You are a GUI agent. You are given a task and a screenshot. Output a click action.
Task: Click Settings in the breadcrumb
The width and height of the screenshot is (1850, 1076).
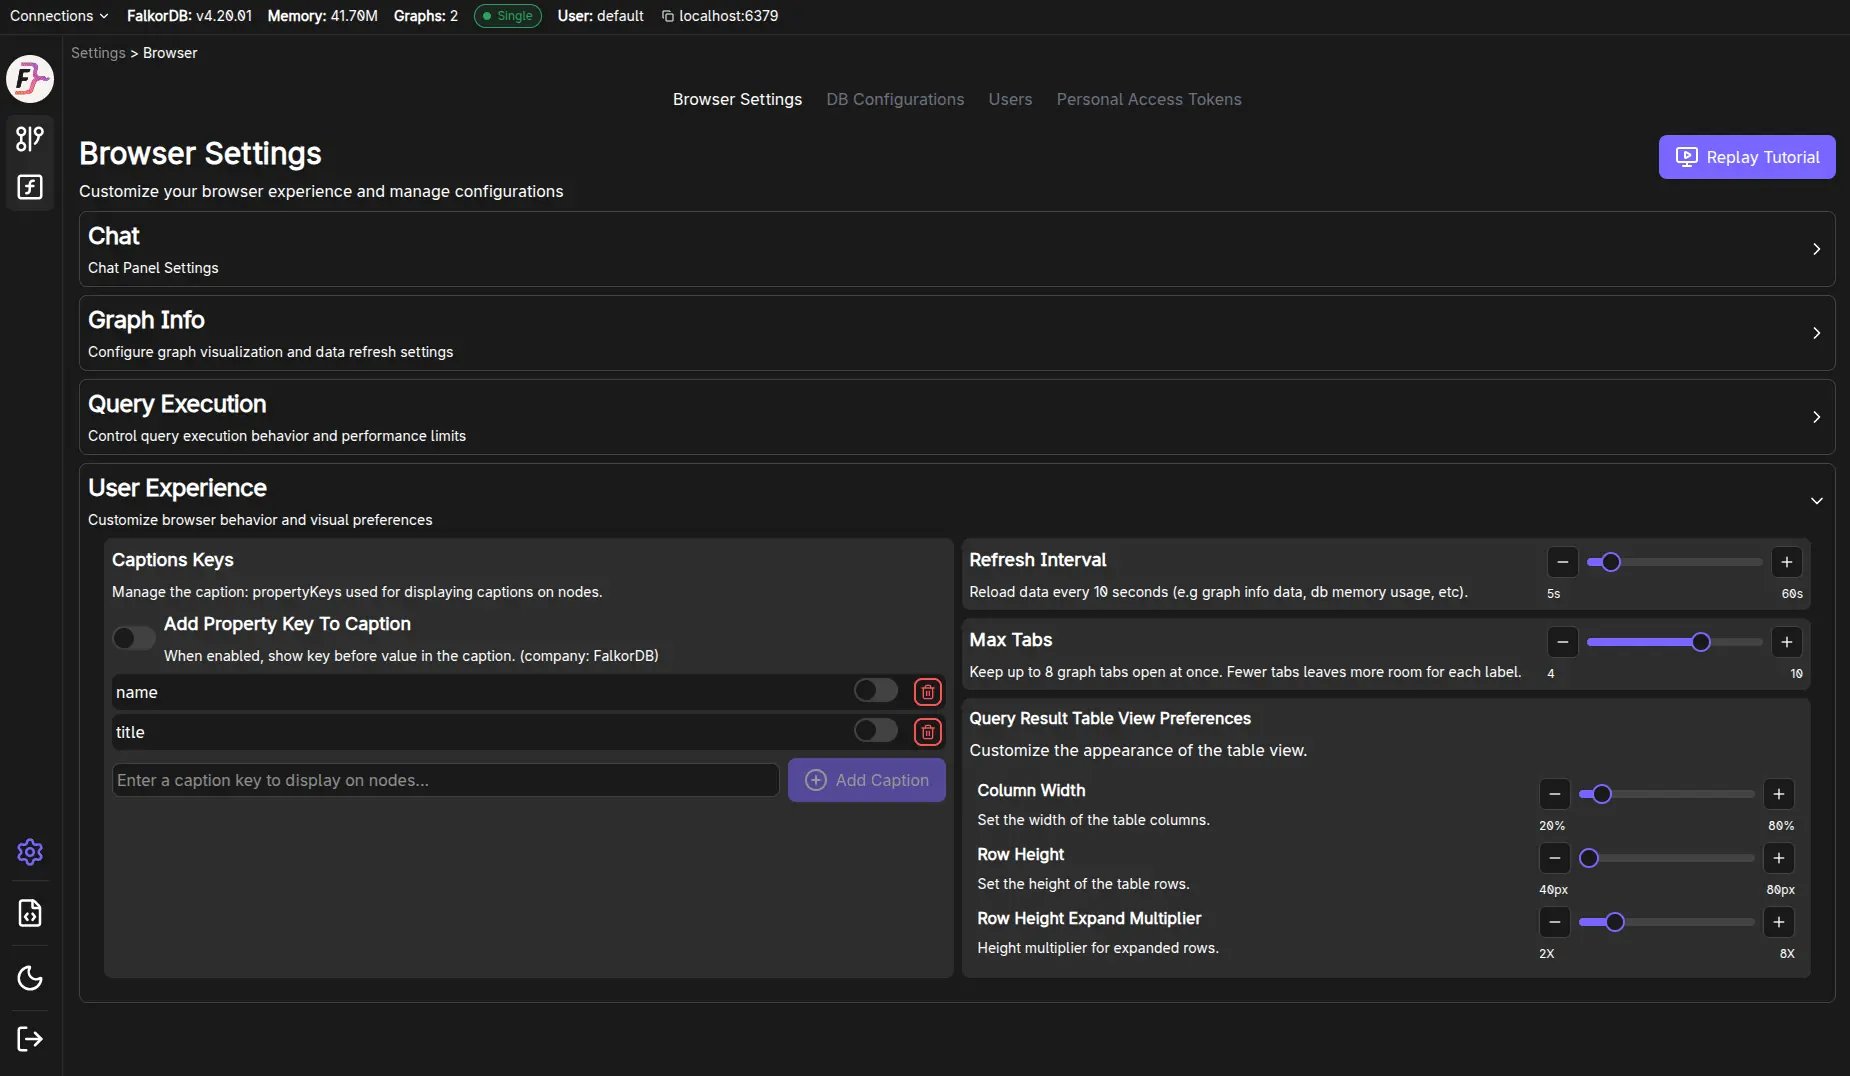coord(98,53)
